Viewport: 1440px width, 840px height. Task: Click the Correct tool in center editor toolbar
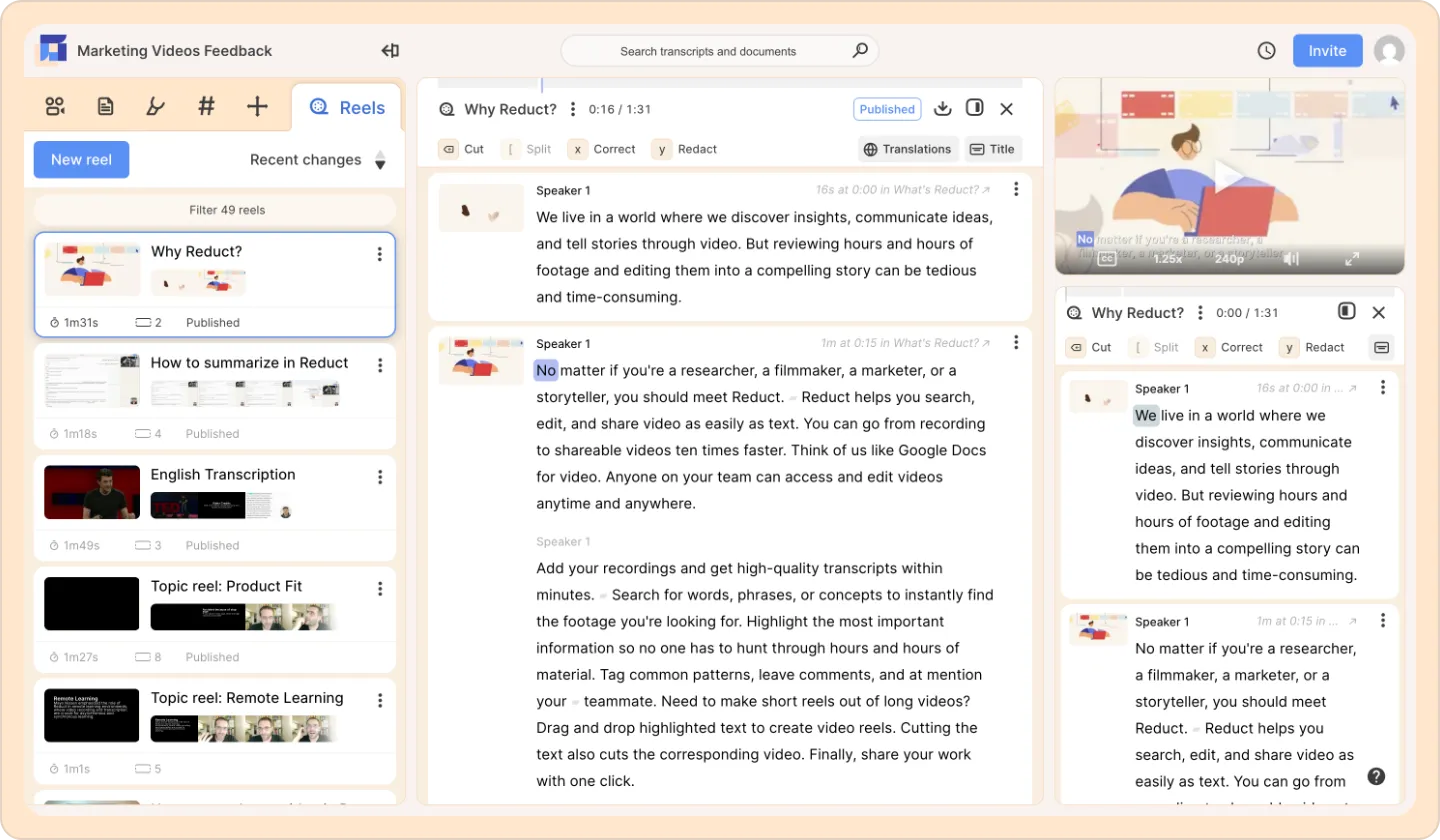point(602,149)
